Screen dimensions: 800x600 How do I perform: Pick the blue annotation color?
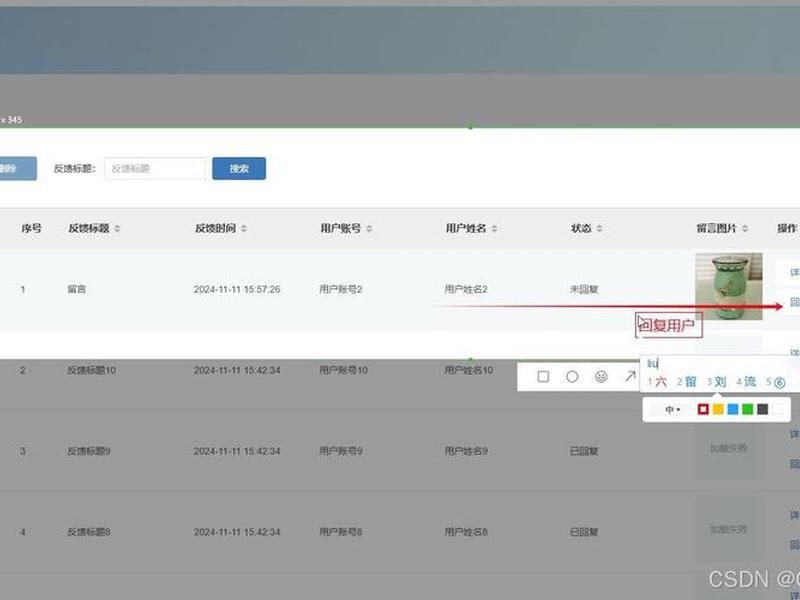pos(733,409)
